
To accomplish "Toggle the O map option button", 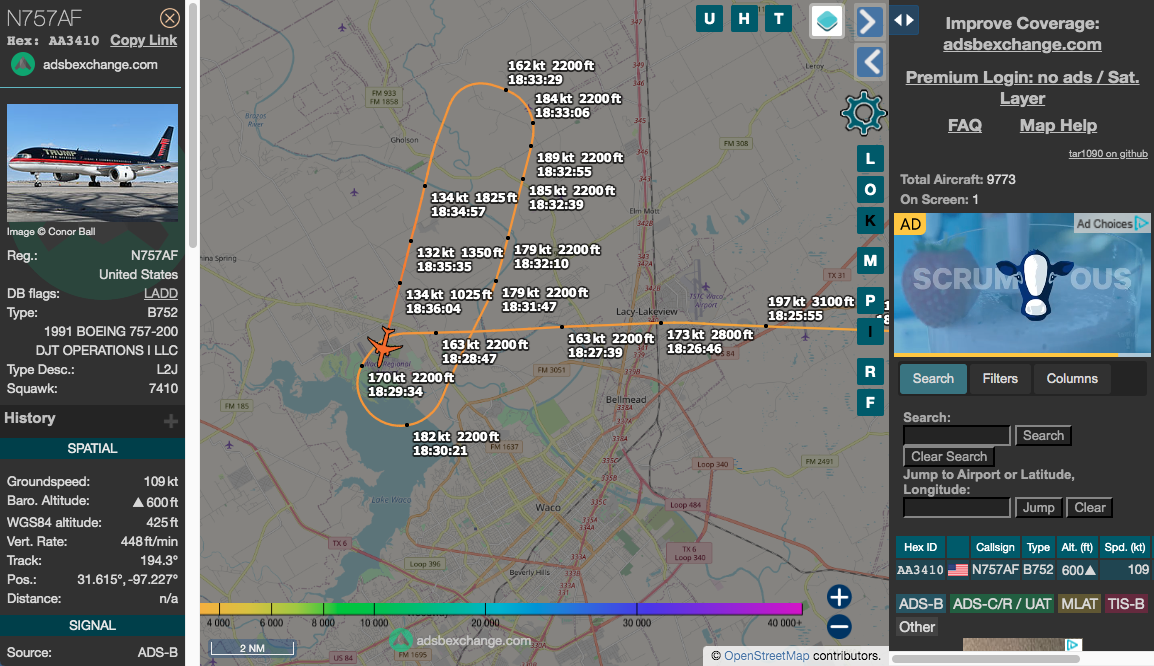I will tap(870, 189).
